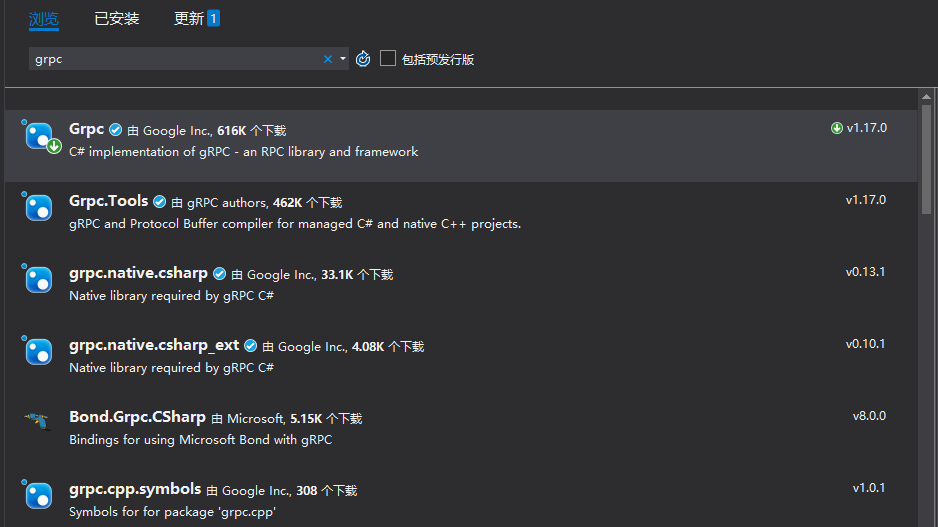
Task: Click 'Bindings for using Microsoft Bond' description
Action: pos(200,440)
